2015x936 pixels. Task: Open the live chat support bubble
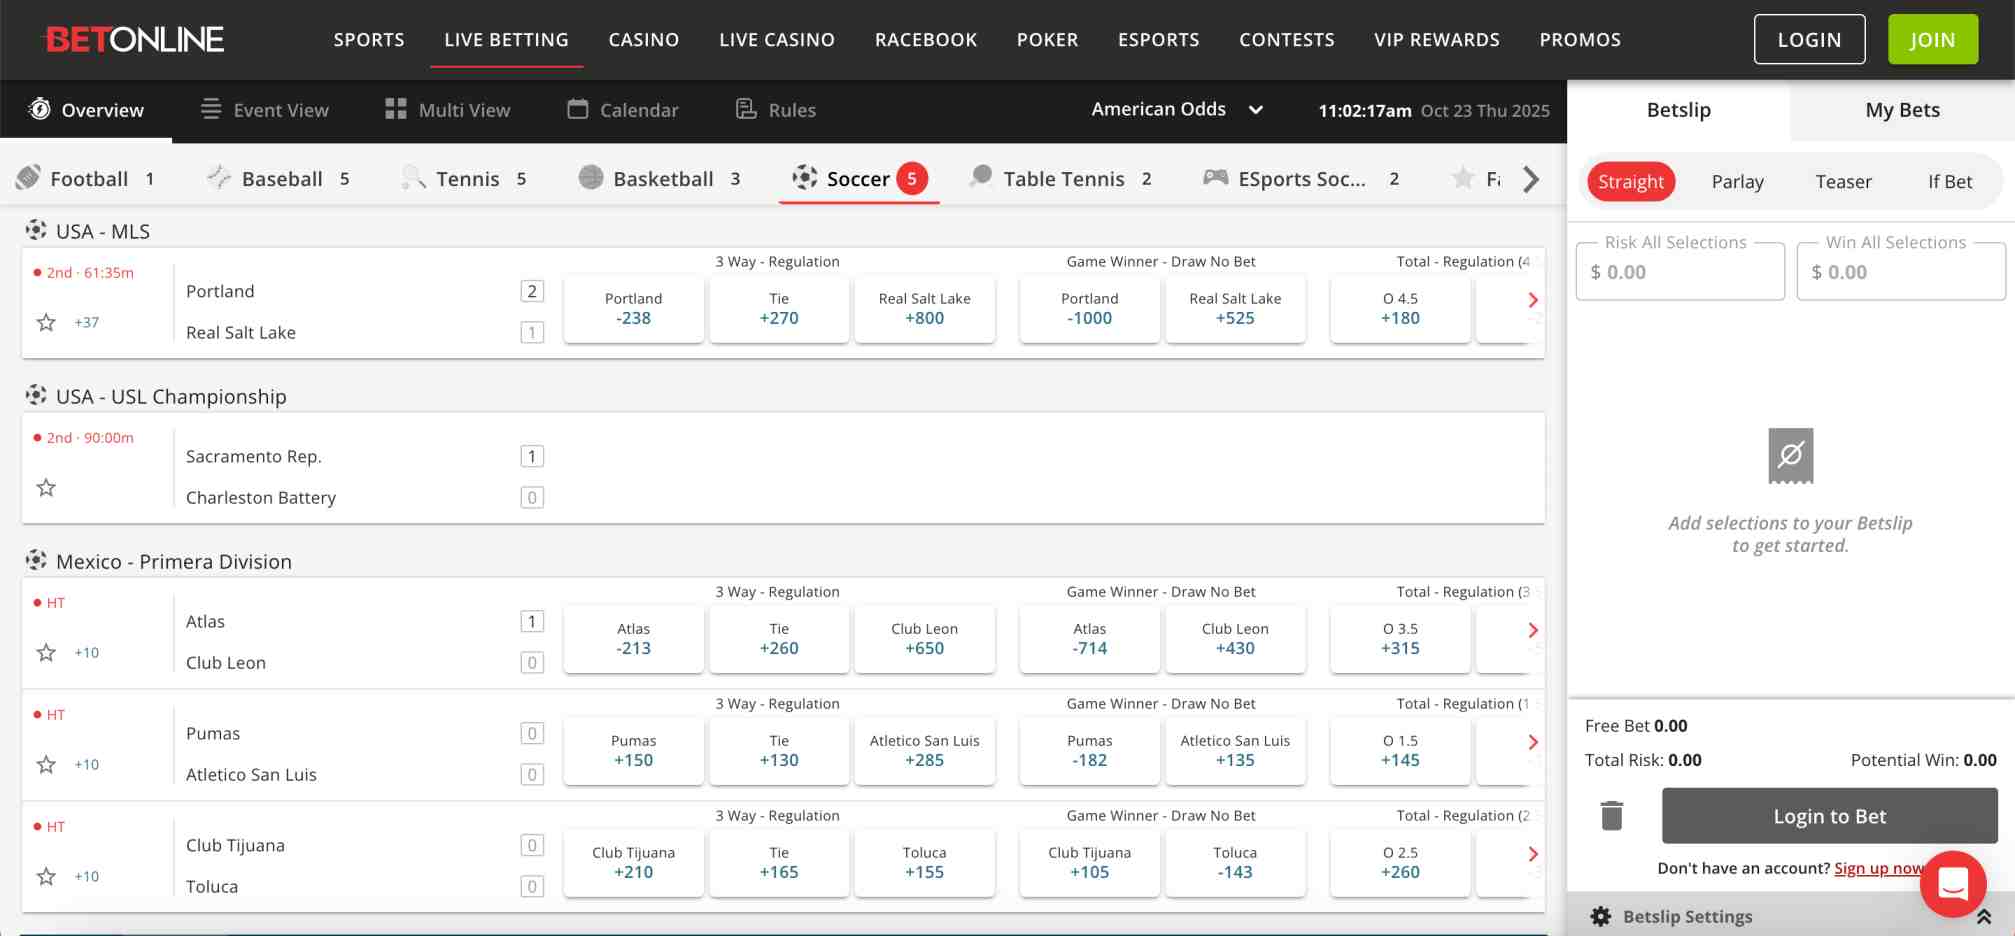coord(1953,884)
